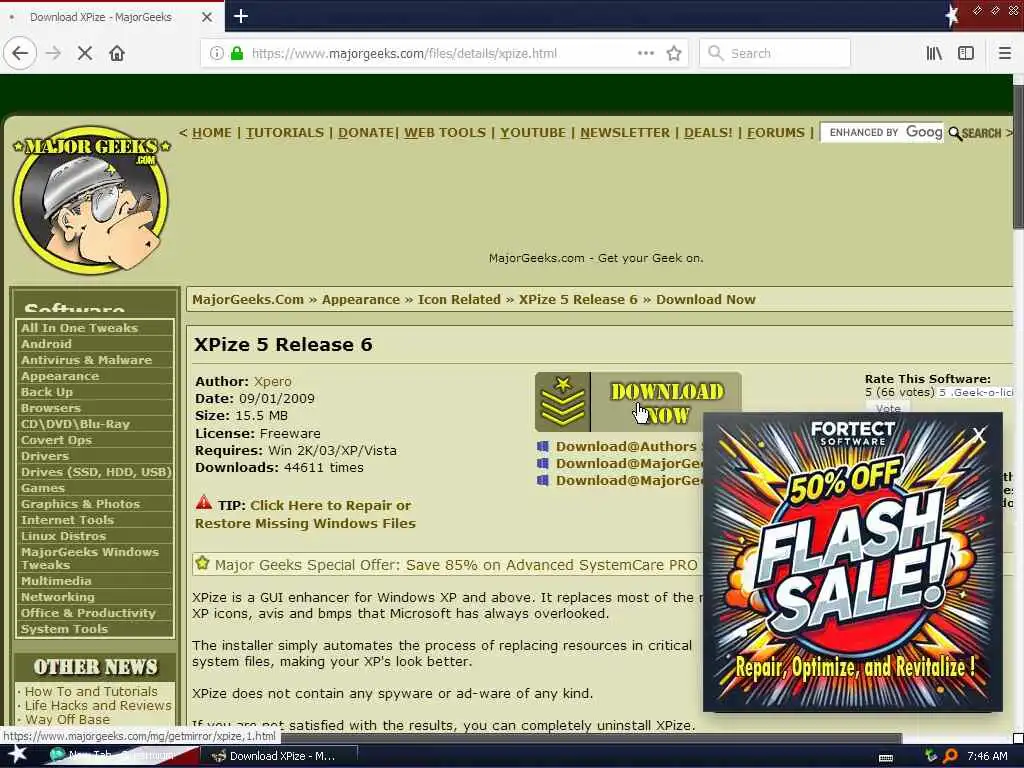The width and height of the screenshot is (1024, 768).
Task: Open the Android category
Action: click(46, 344)
